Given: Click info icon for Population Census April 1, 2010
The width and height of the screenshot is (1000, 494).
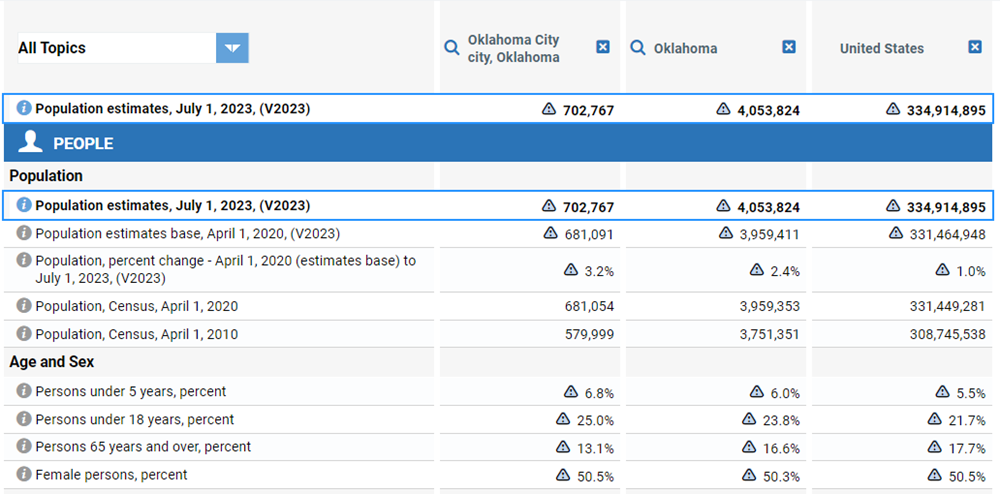Looking at the screenshot, I should (24, 334).
